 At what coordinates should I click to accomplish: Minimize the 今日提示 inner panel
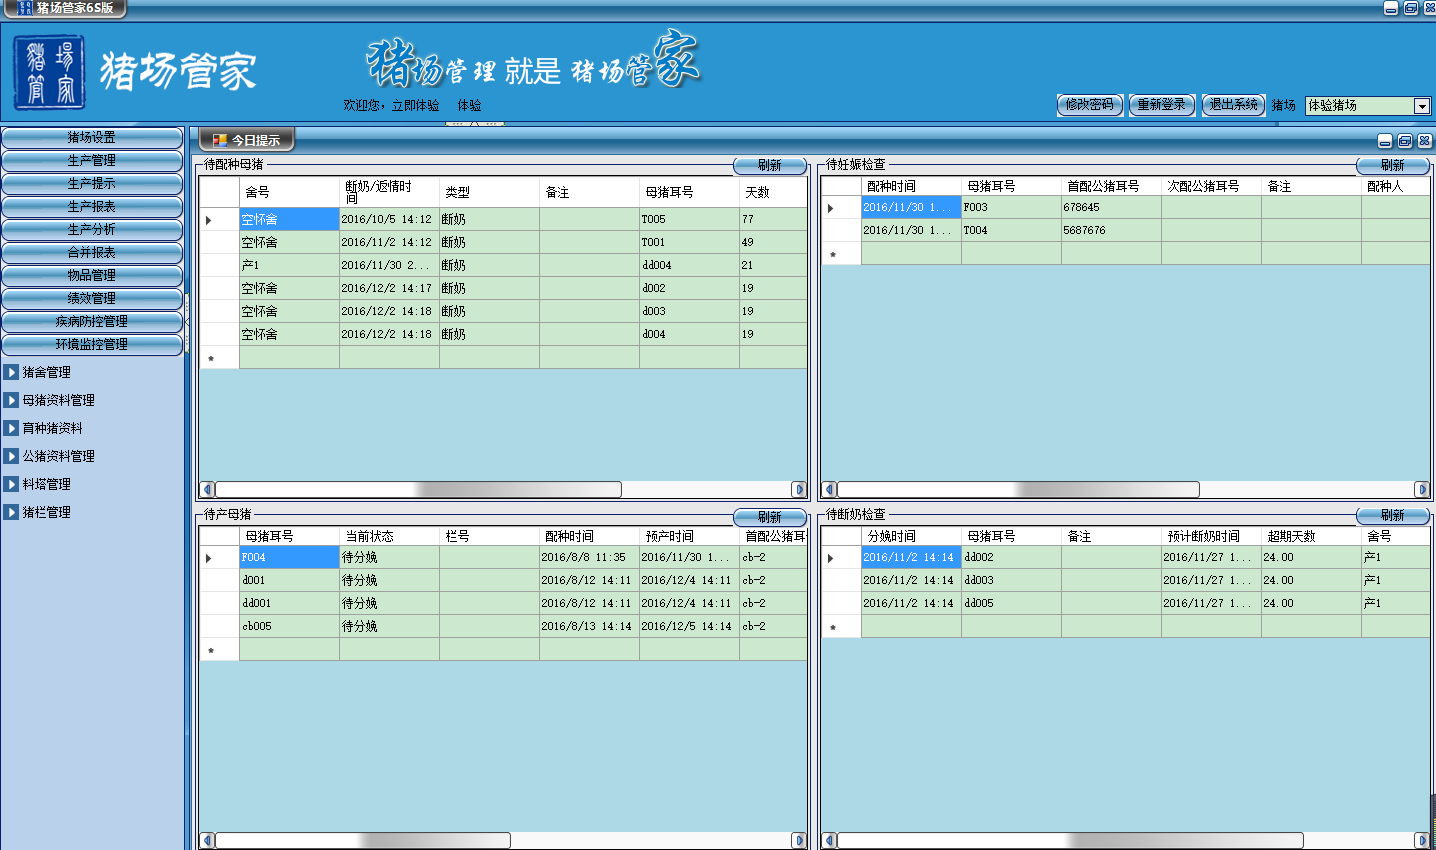(1385, 141)
